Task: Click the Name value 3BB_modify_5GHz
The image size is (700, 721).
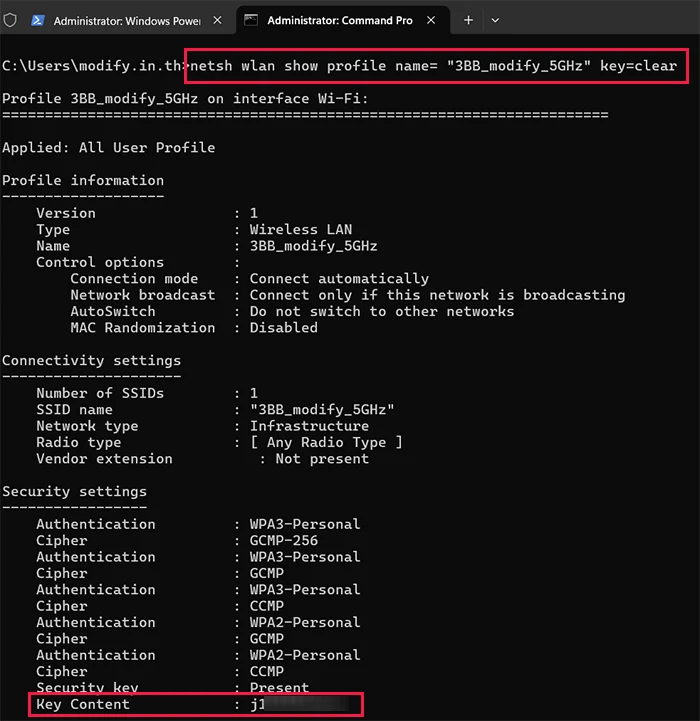Action: coord(314,246)
